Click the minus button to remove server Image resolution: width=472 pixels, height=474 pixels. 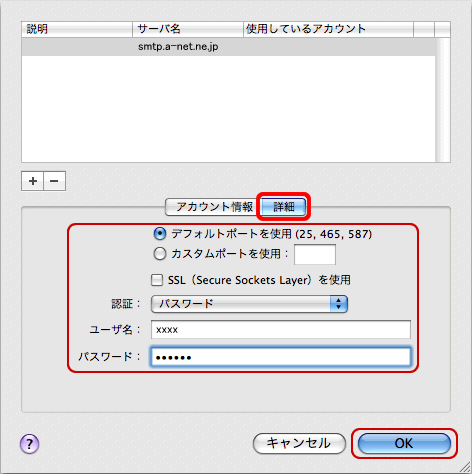(54, 181)
